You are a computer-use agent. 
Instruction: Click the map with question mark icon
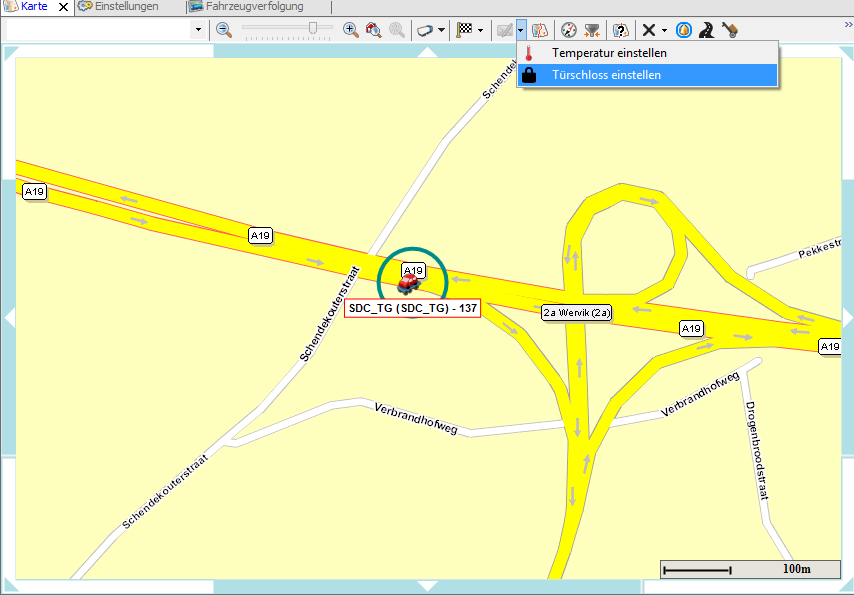pyautogui.click(x=621, y=30)
